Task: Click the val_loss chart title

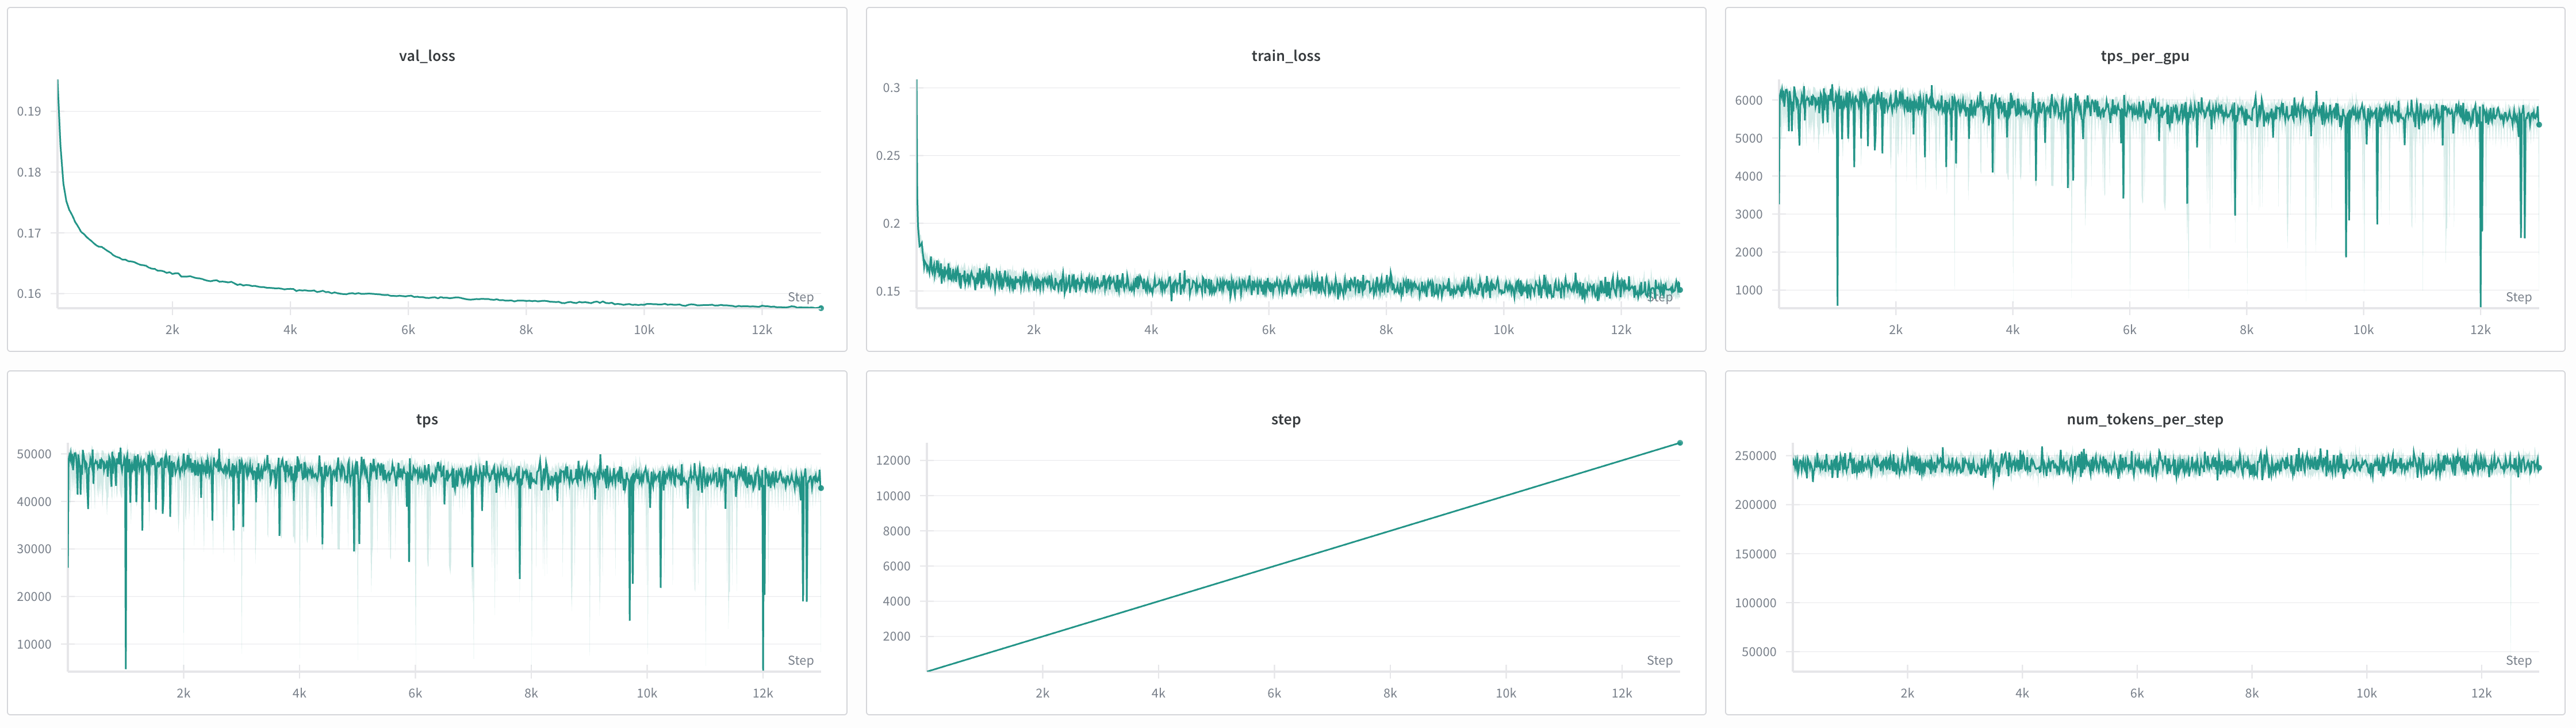Action: [427, 56]
